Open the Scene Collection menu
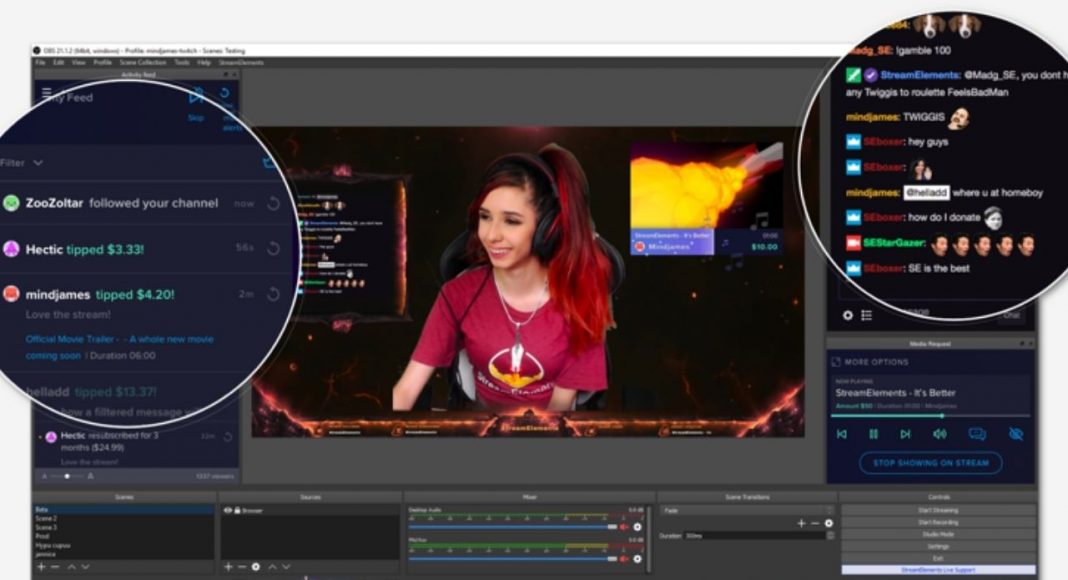This screenshot has height=580, width=1068. point(143,62)
